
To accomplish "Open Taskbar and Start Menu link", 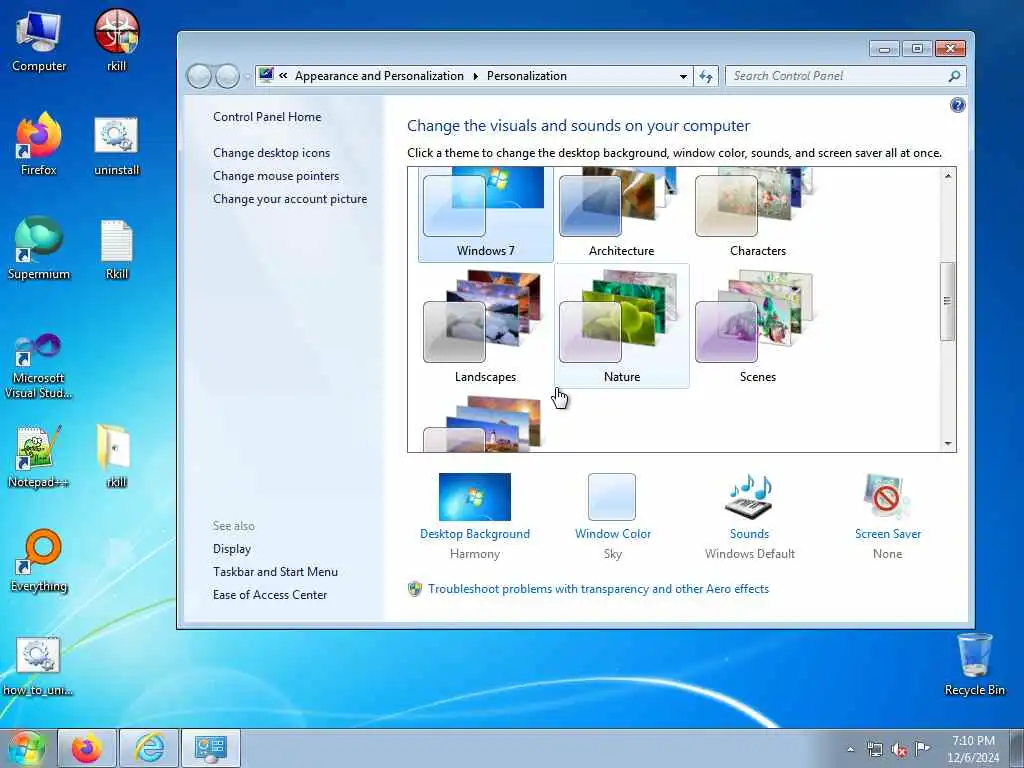I will [x=275, y=571].
